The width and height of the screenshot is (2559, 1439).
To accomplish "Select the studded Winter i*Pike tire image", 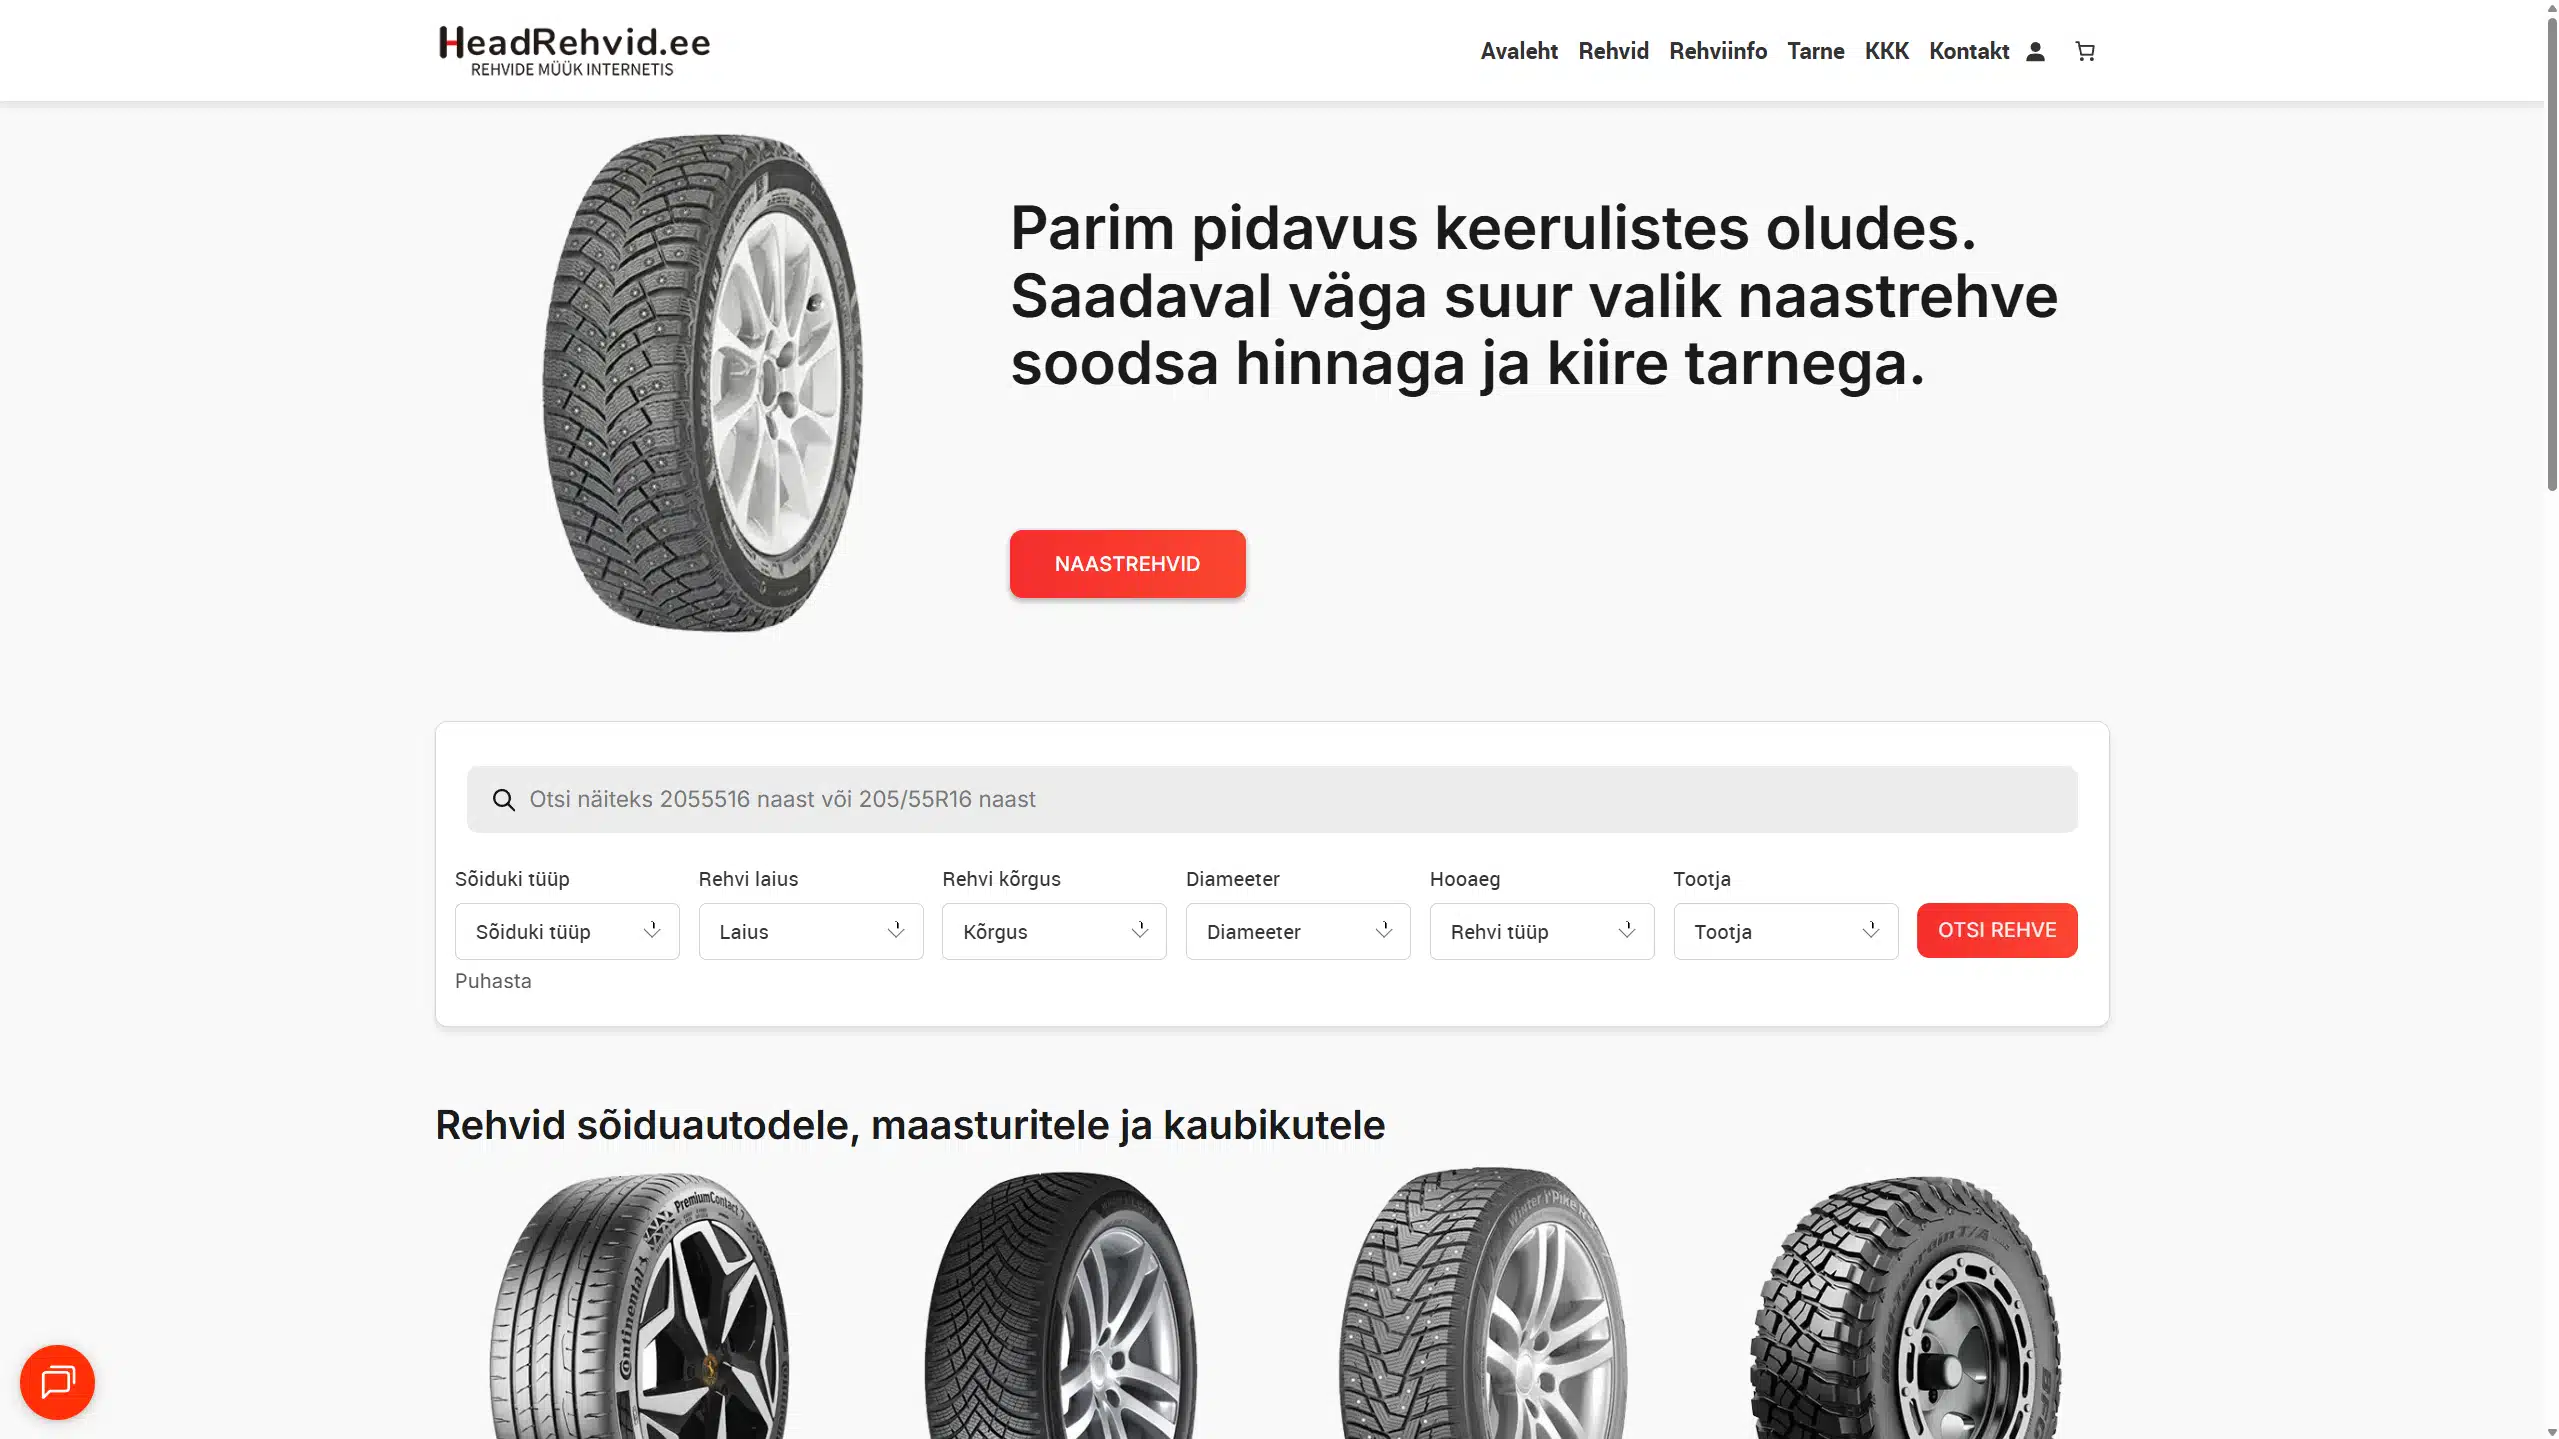I will click(1483, 1303).
